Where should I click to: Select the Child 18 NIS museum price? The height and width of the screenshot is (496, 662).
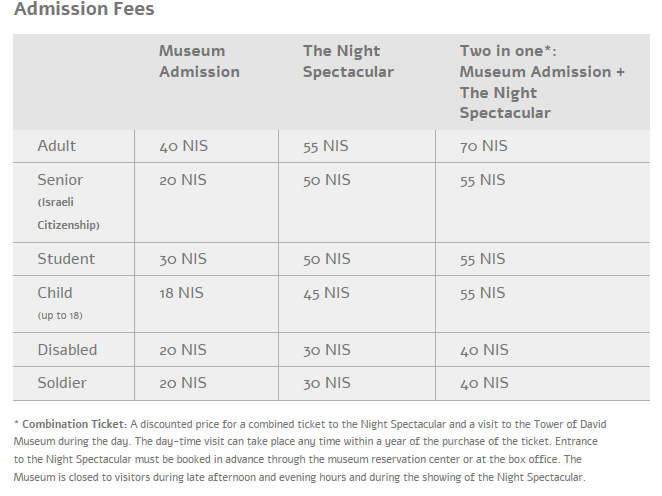tap(182, 293)
